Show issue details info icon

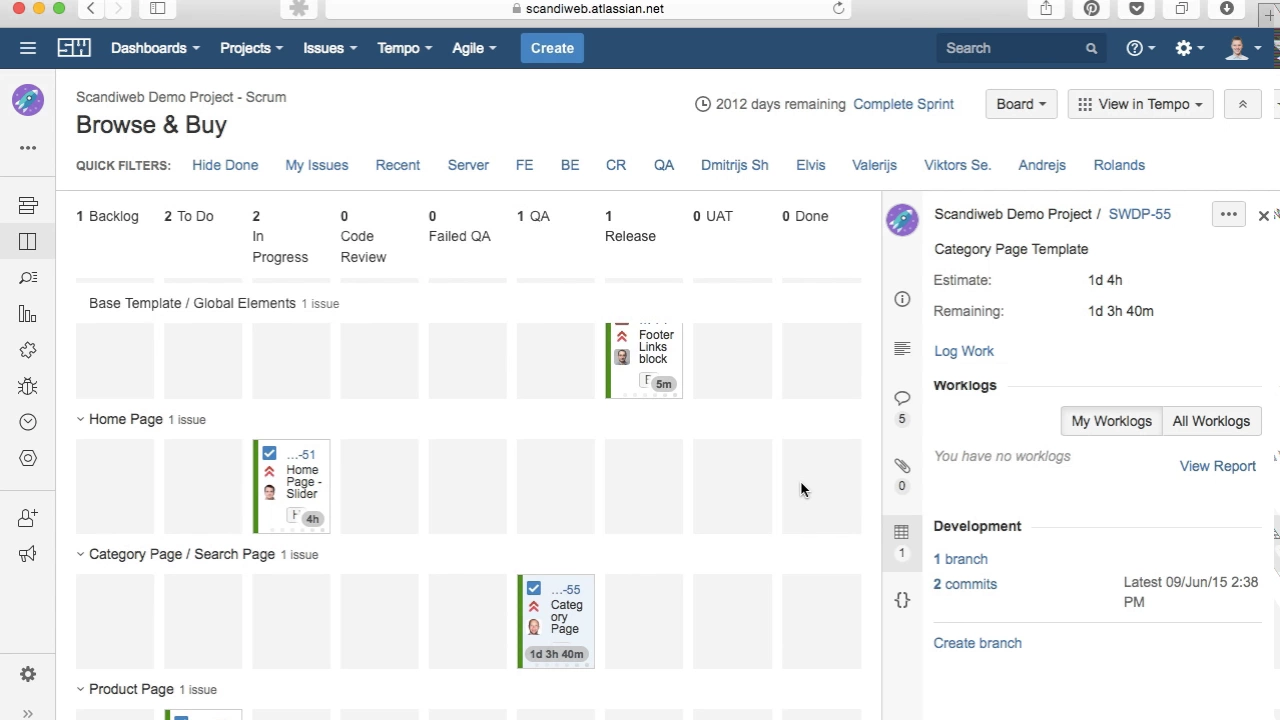[x=902, y=299]
